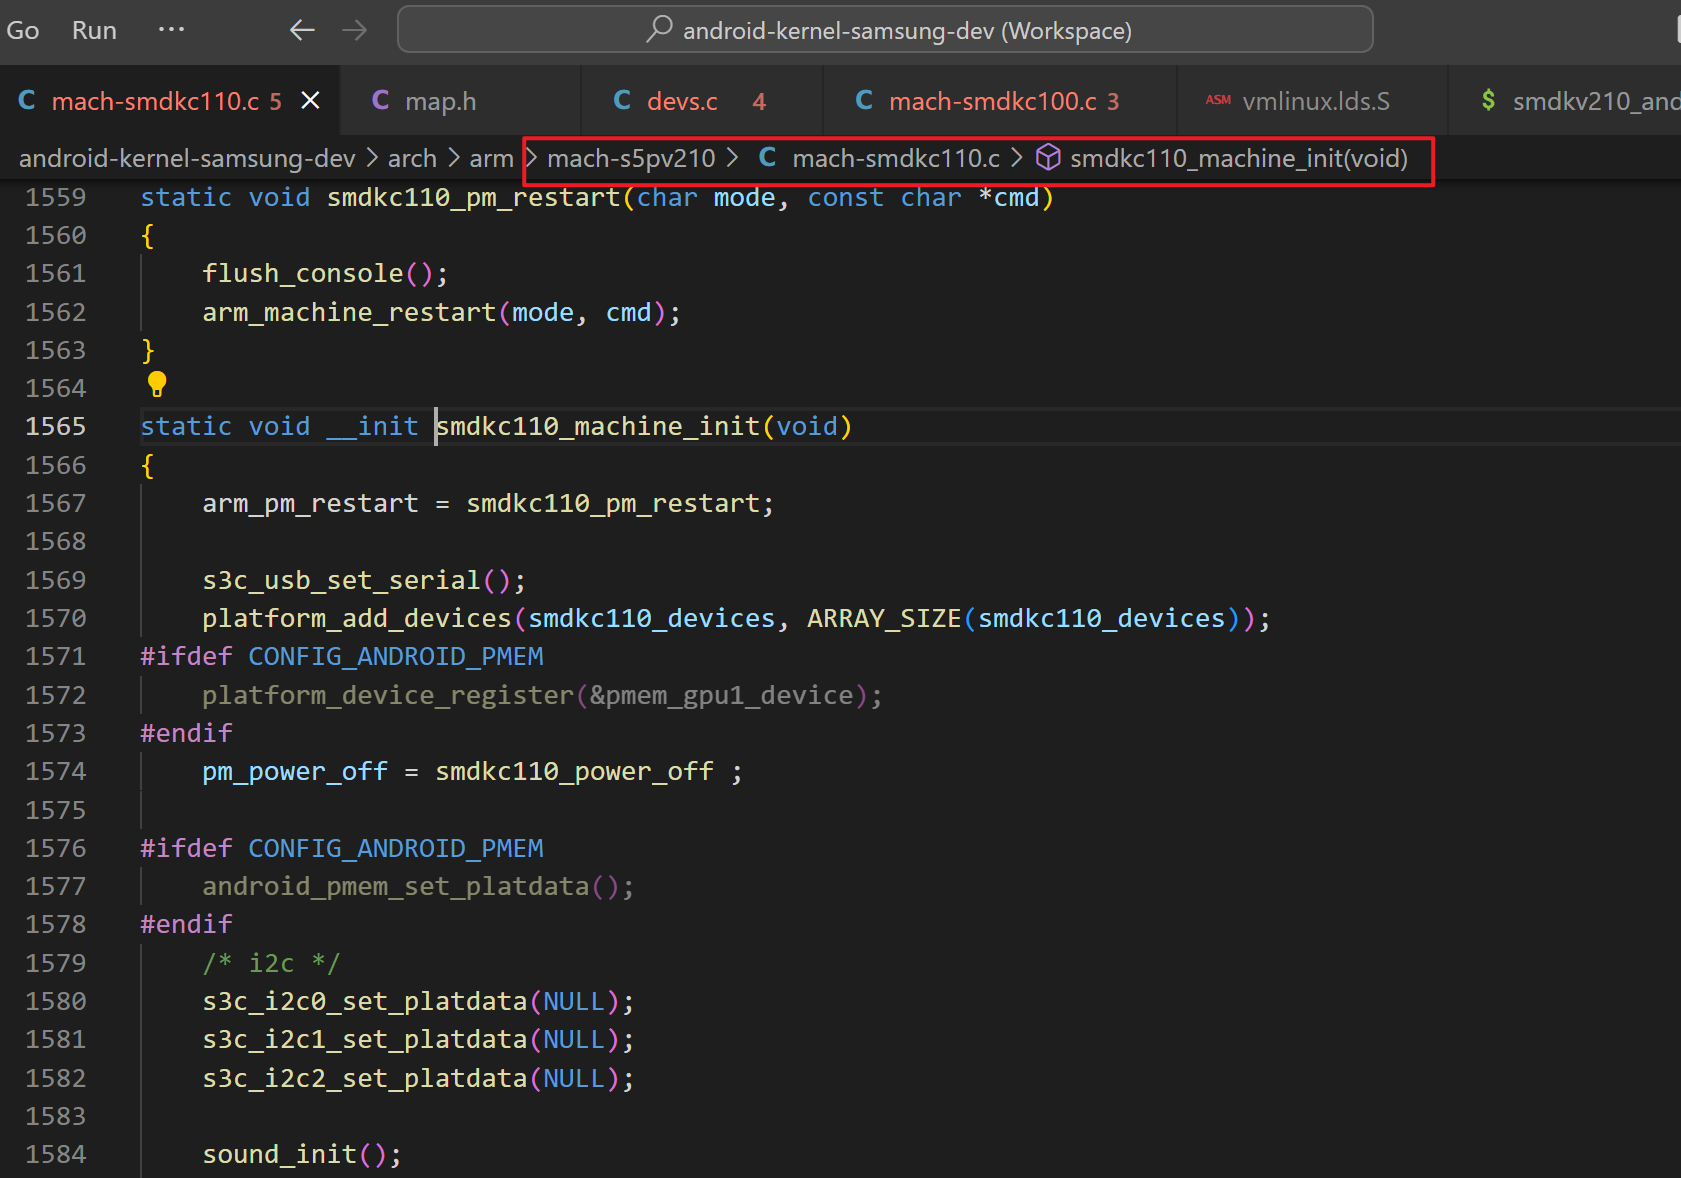Click android_pmem_set_platdata() call

point(418,886)
